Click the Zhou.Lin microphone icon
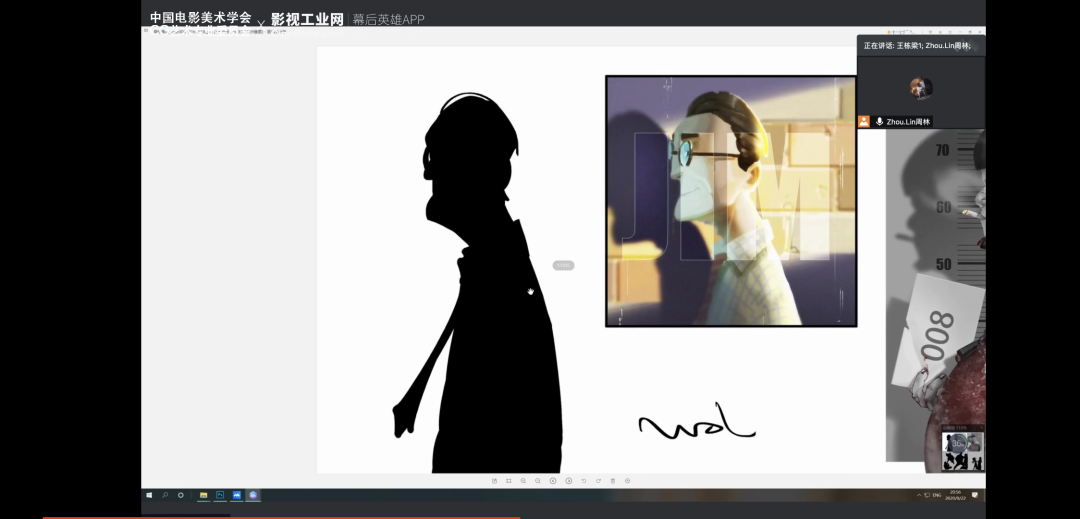The width and height of the screenshot is (1080, 519). click(x=880, y=122)
